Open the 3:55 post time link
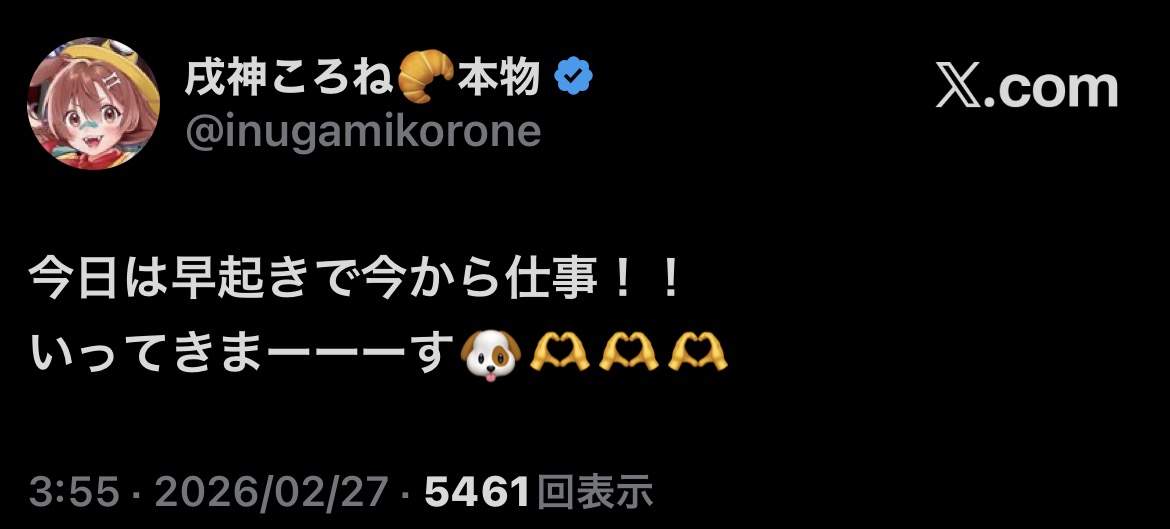The width and height of the screenshot is (1170, 529). (x=74, y=492)
